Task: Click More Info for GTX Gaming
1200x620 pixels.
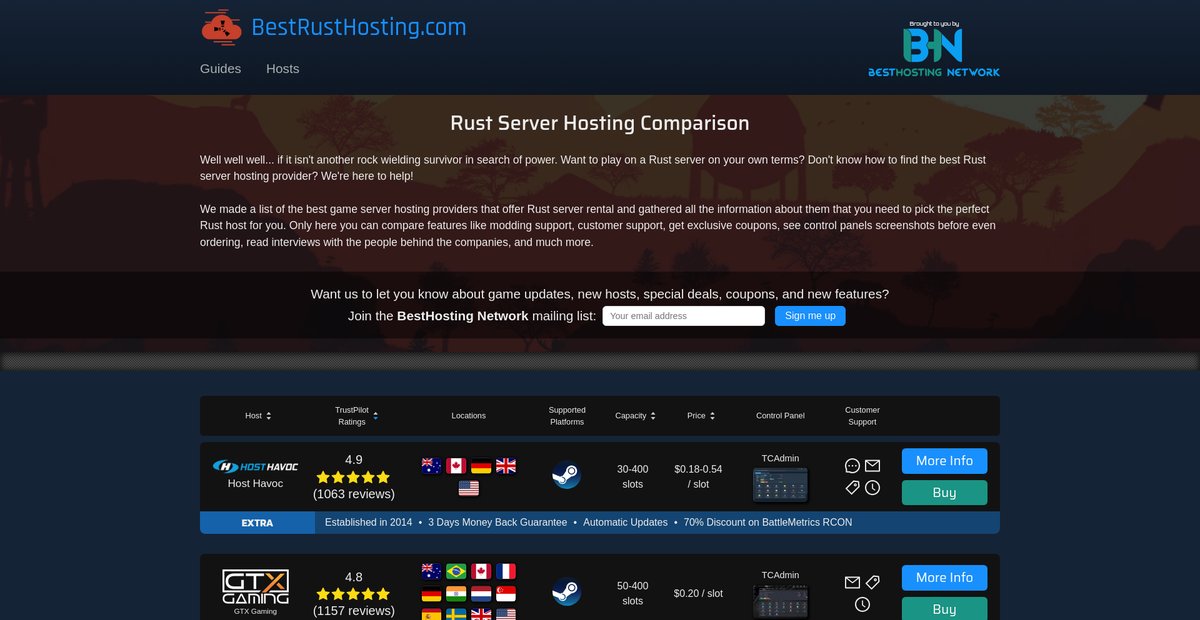Action: tap(944, 578)
